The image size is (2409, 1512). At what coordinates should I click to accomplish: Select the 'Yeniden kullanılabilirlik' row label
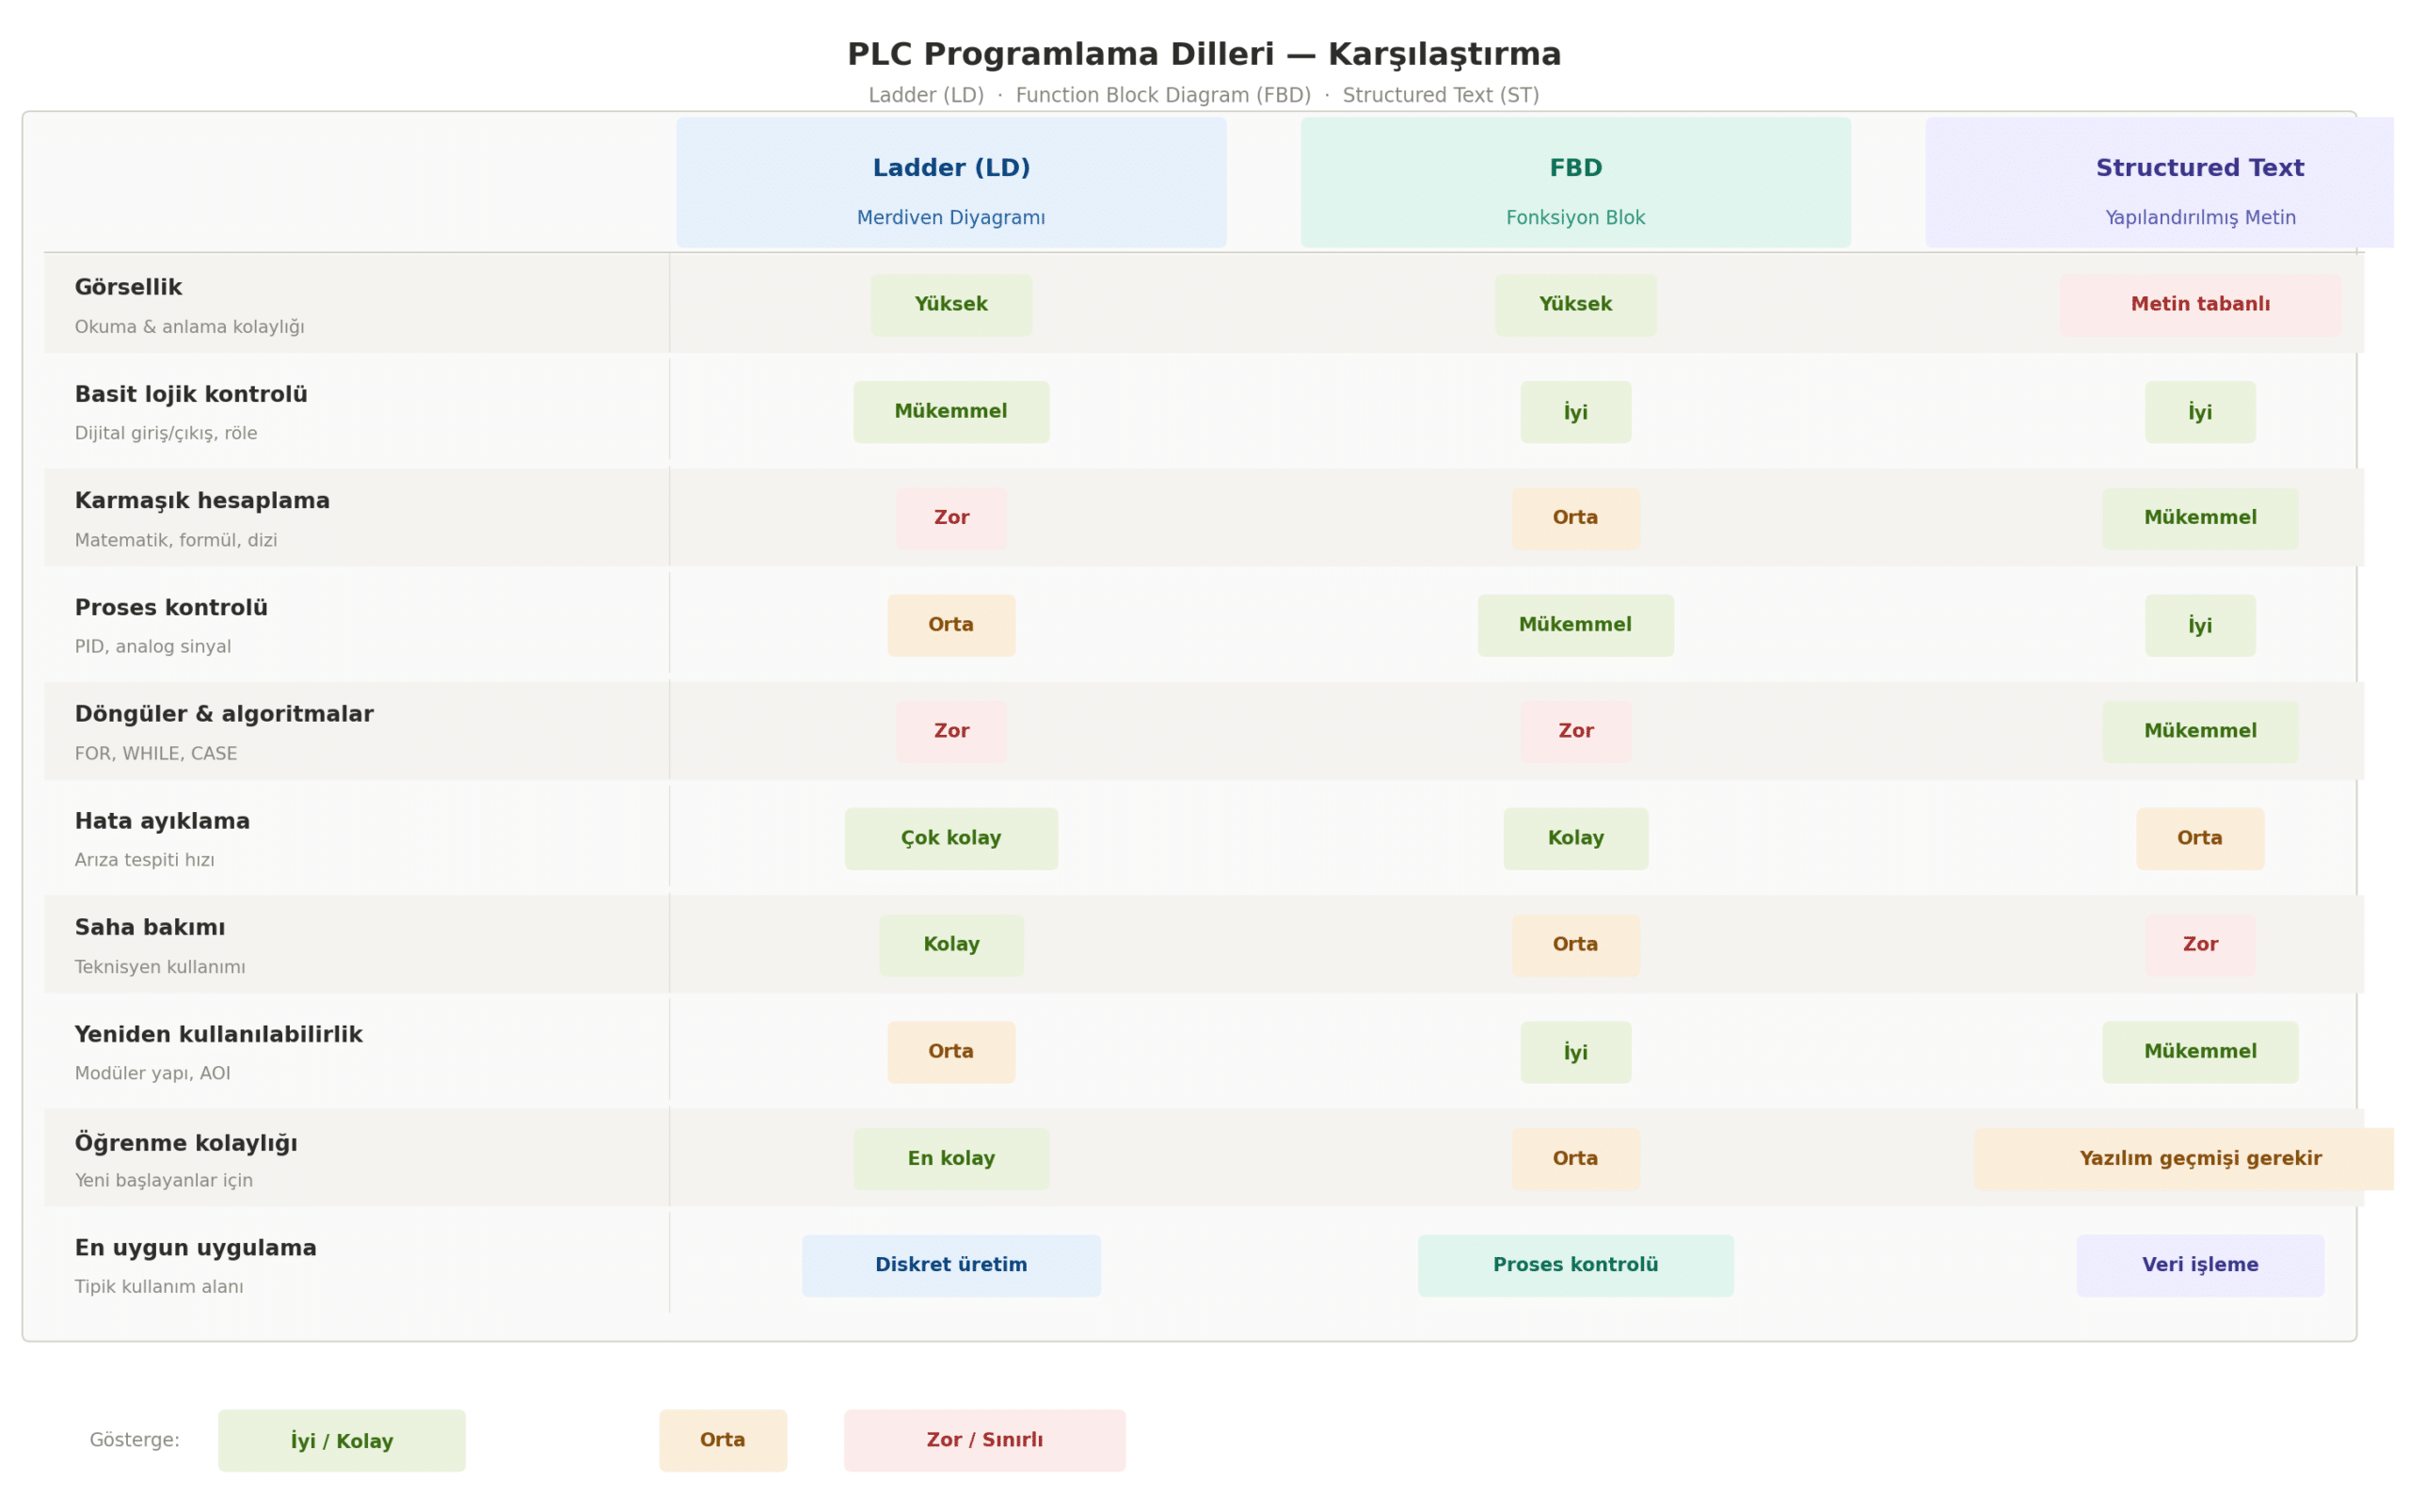[x=218, y=1034]
